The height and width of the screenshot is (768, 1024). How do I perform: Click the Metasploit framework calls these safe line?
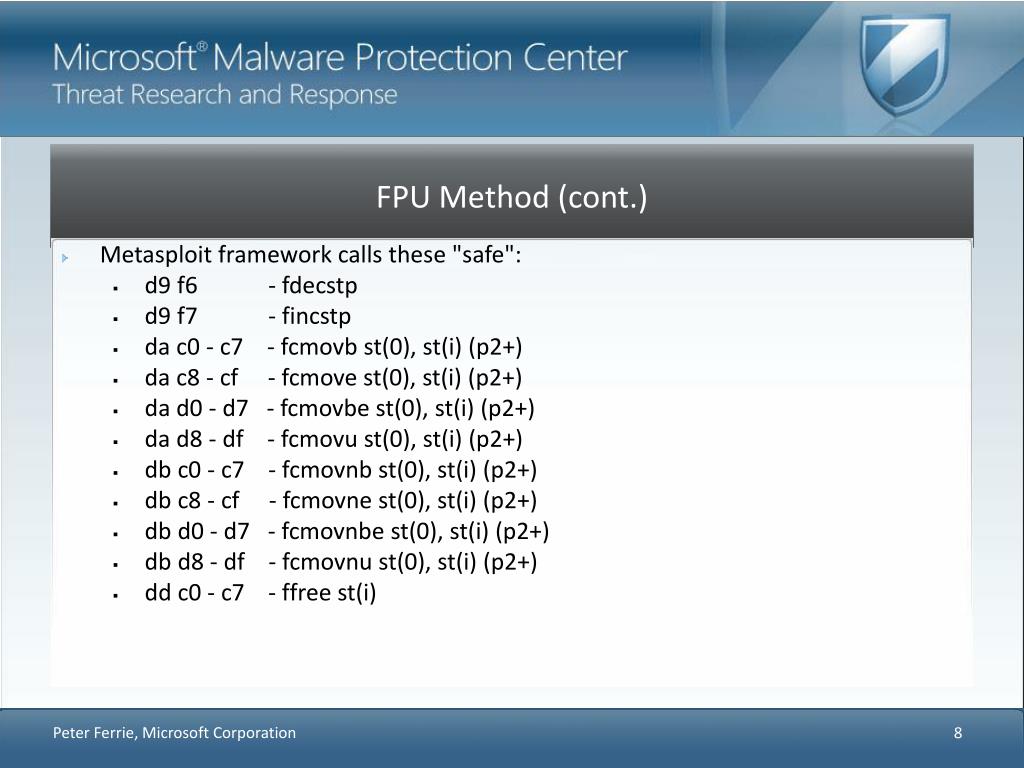point(311,254)
